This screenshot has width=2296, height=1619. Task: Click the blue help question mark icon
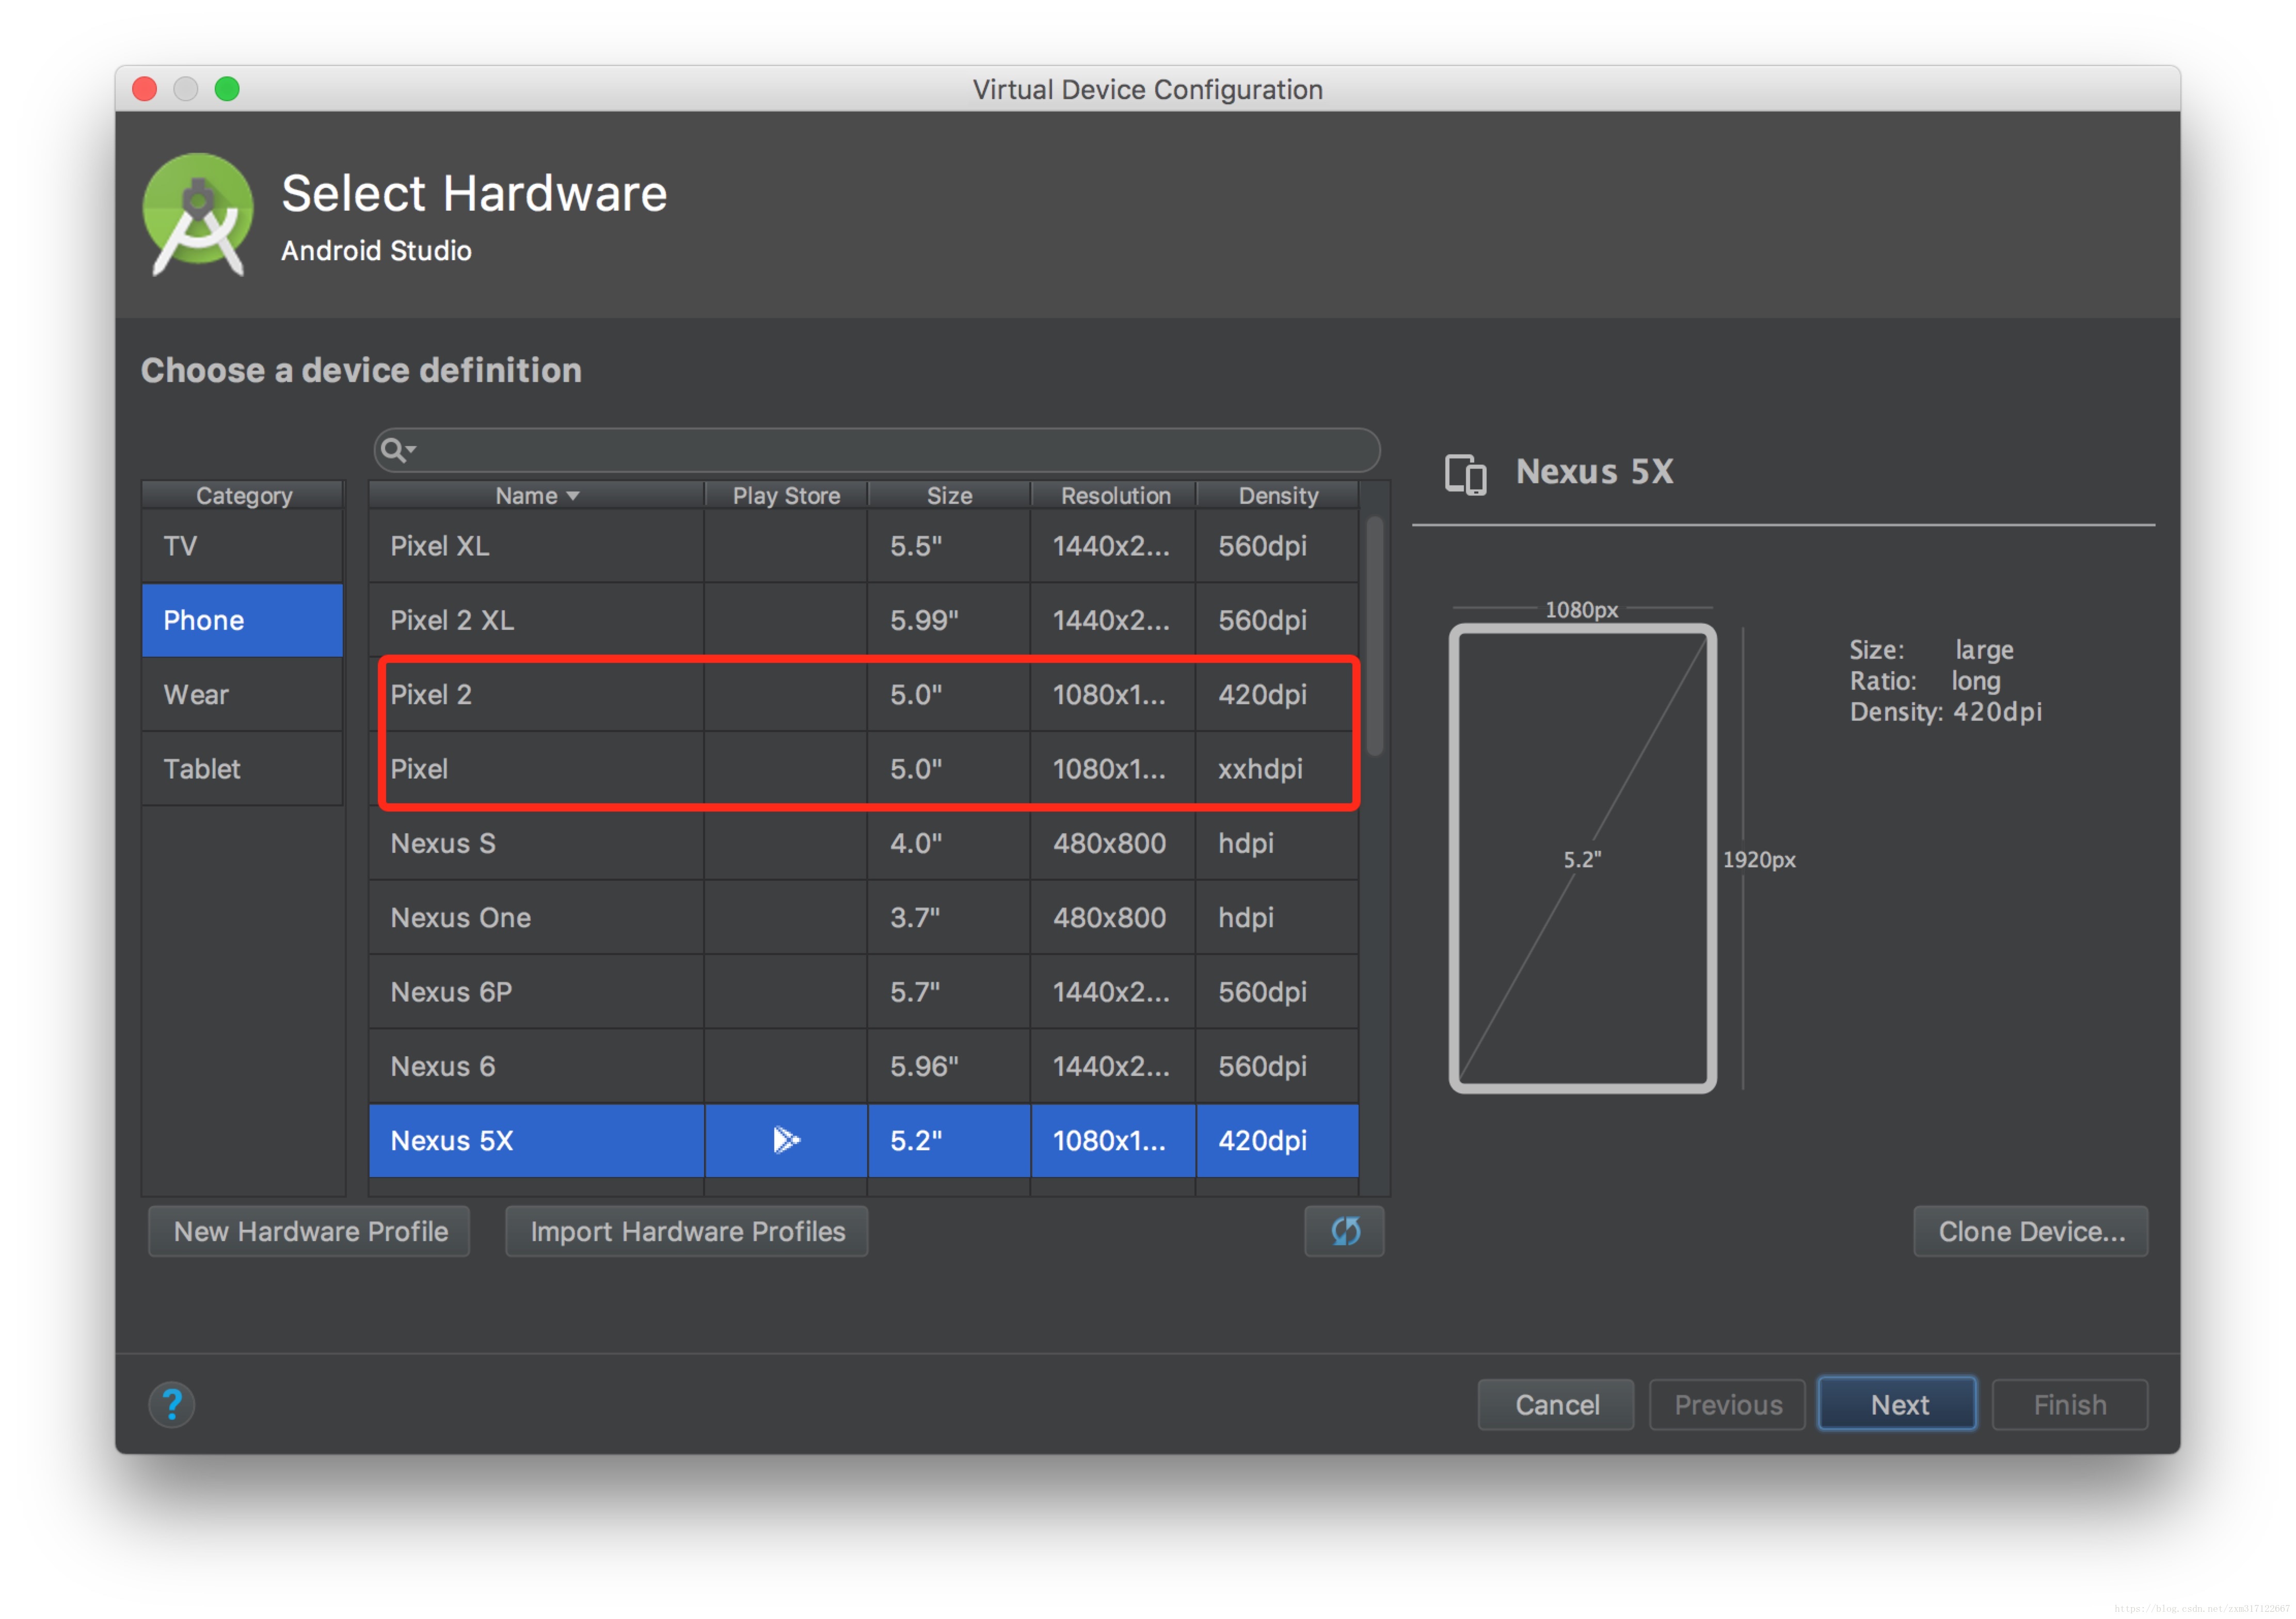[x=172, y=1404]
